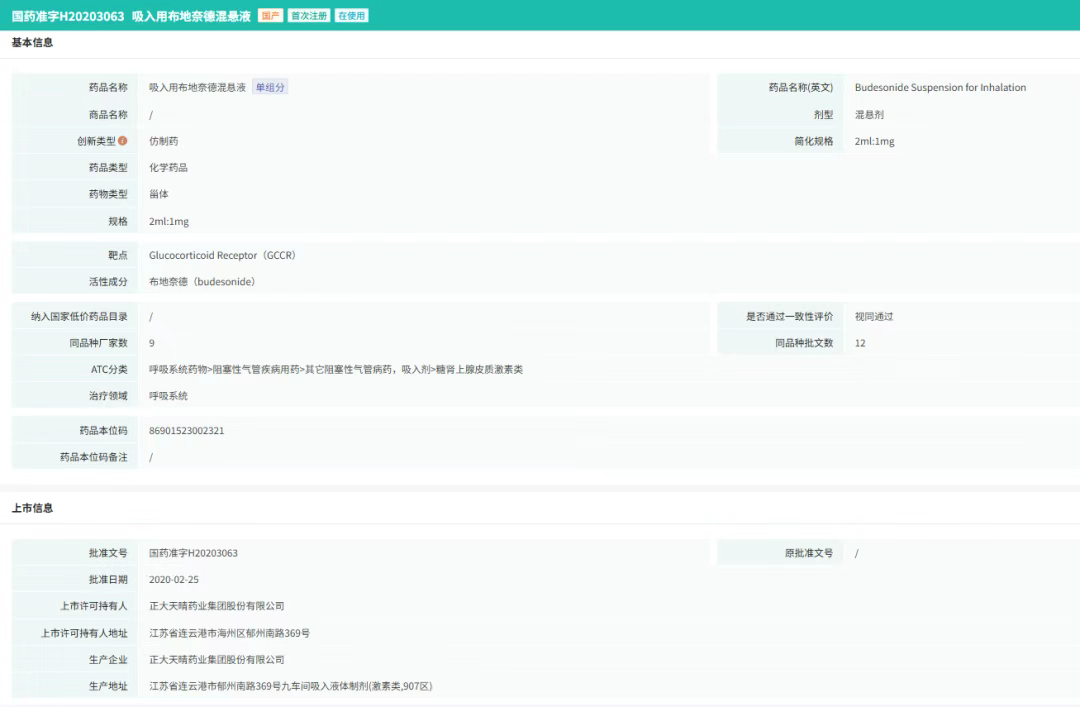Click English name Budesonide Suspension for Inhalation
This screenshot has width=1080, height=707.
pos(940,88)
